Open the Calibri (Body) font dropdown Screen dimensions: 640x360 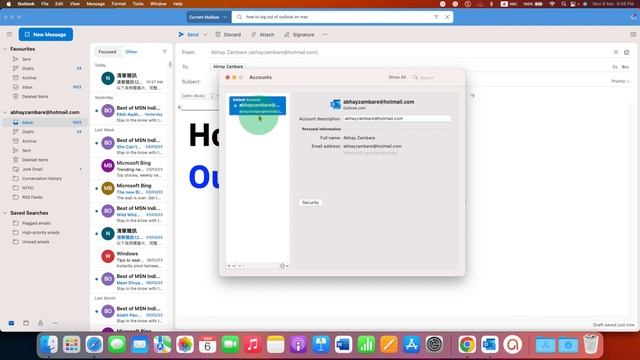pyautogui.click(x=197, y=96)
